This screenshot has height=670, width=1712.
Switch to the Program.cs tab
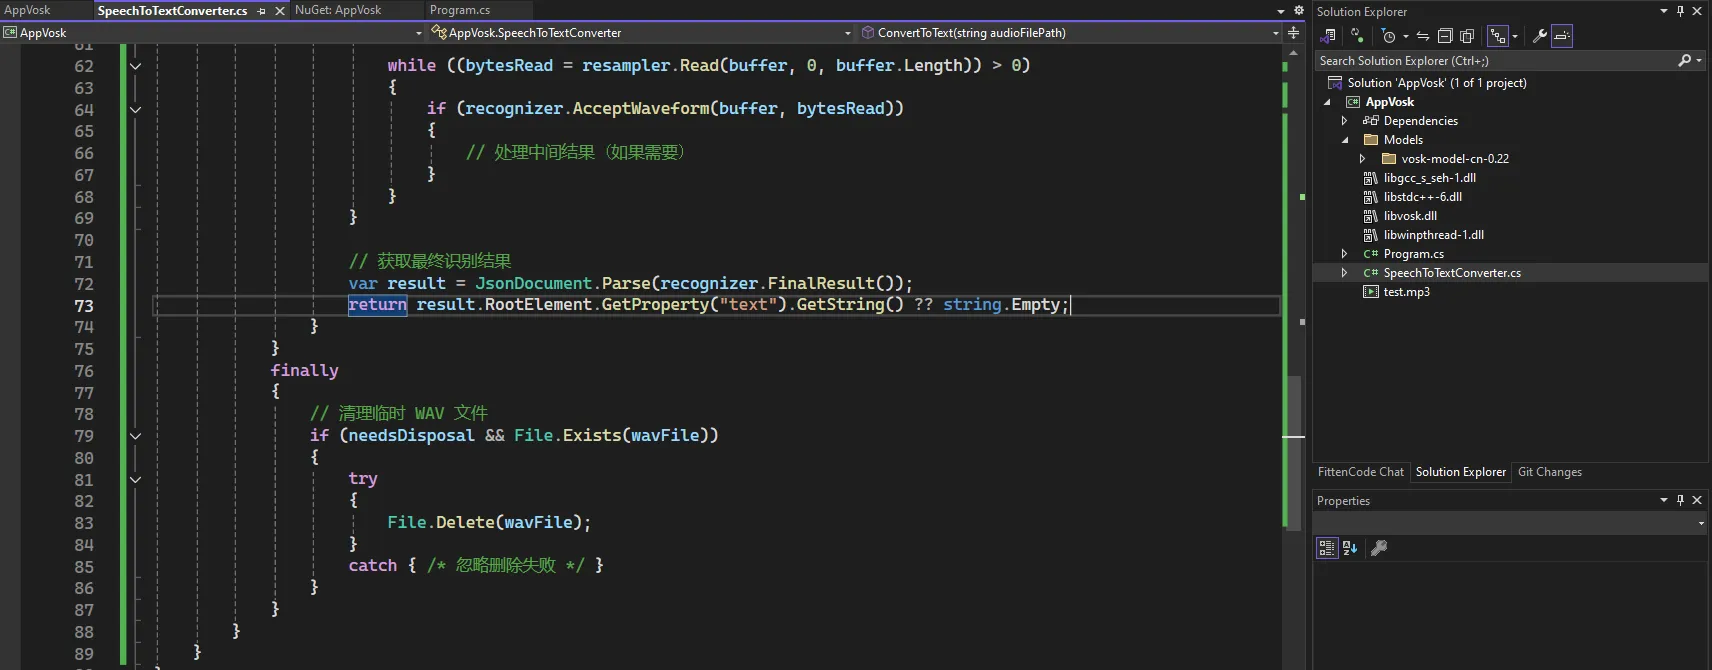tap(460, 10)
